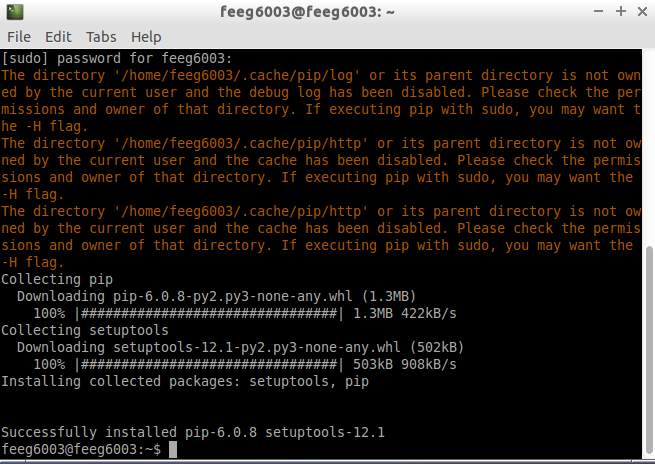Click the scrollbar track above the thumb
The width and height of the screenshot is (655, 464).
pos(649,147)
